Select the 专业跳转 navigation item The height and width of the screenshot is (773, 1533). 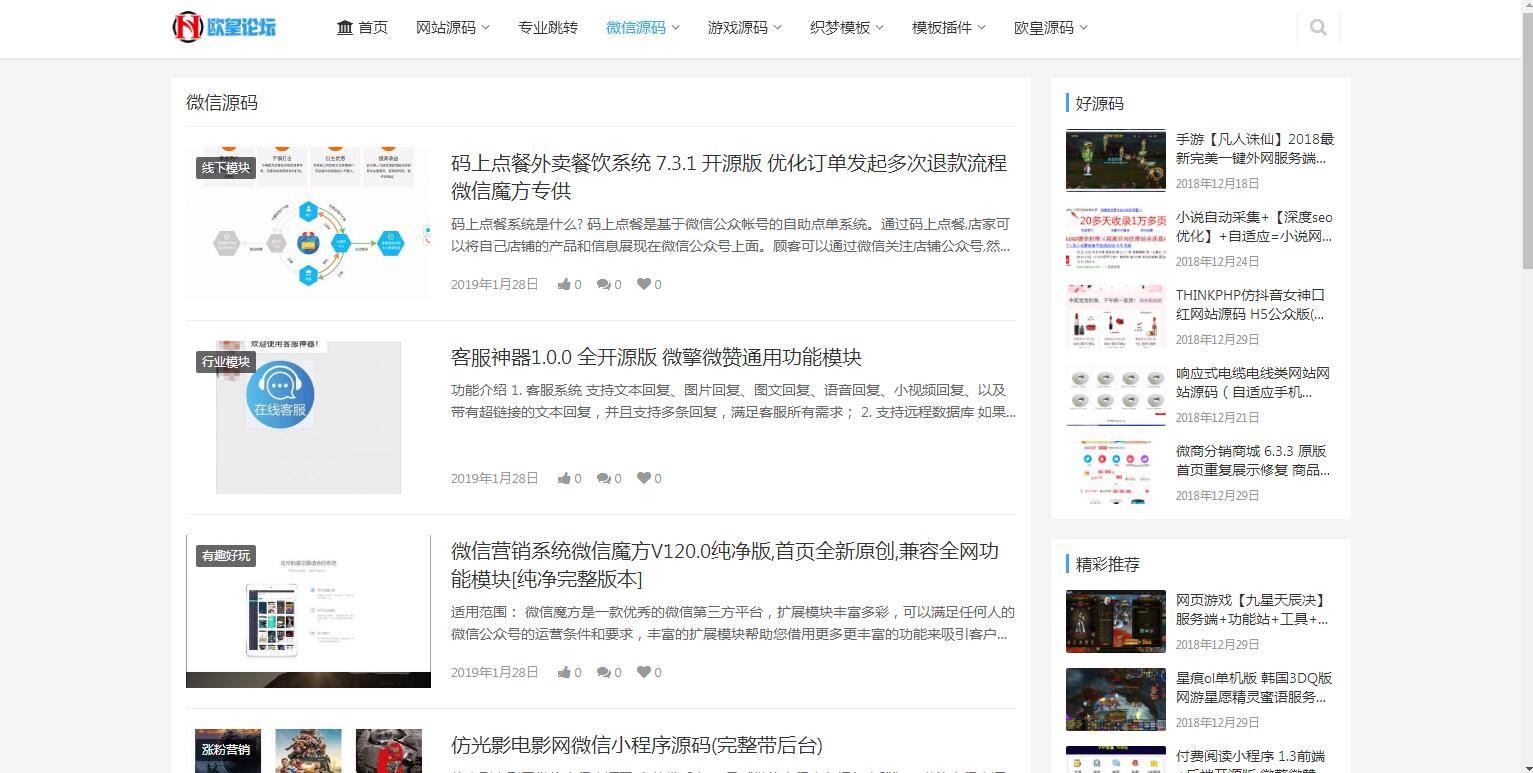click(x=548, y=27)
